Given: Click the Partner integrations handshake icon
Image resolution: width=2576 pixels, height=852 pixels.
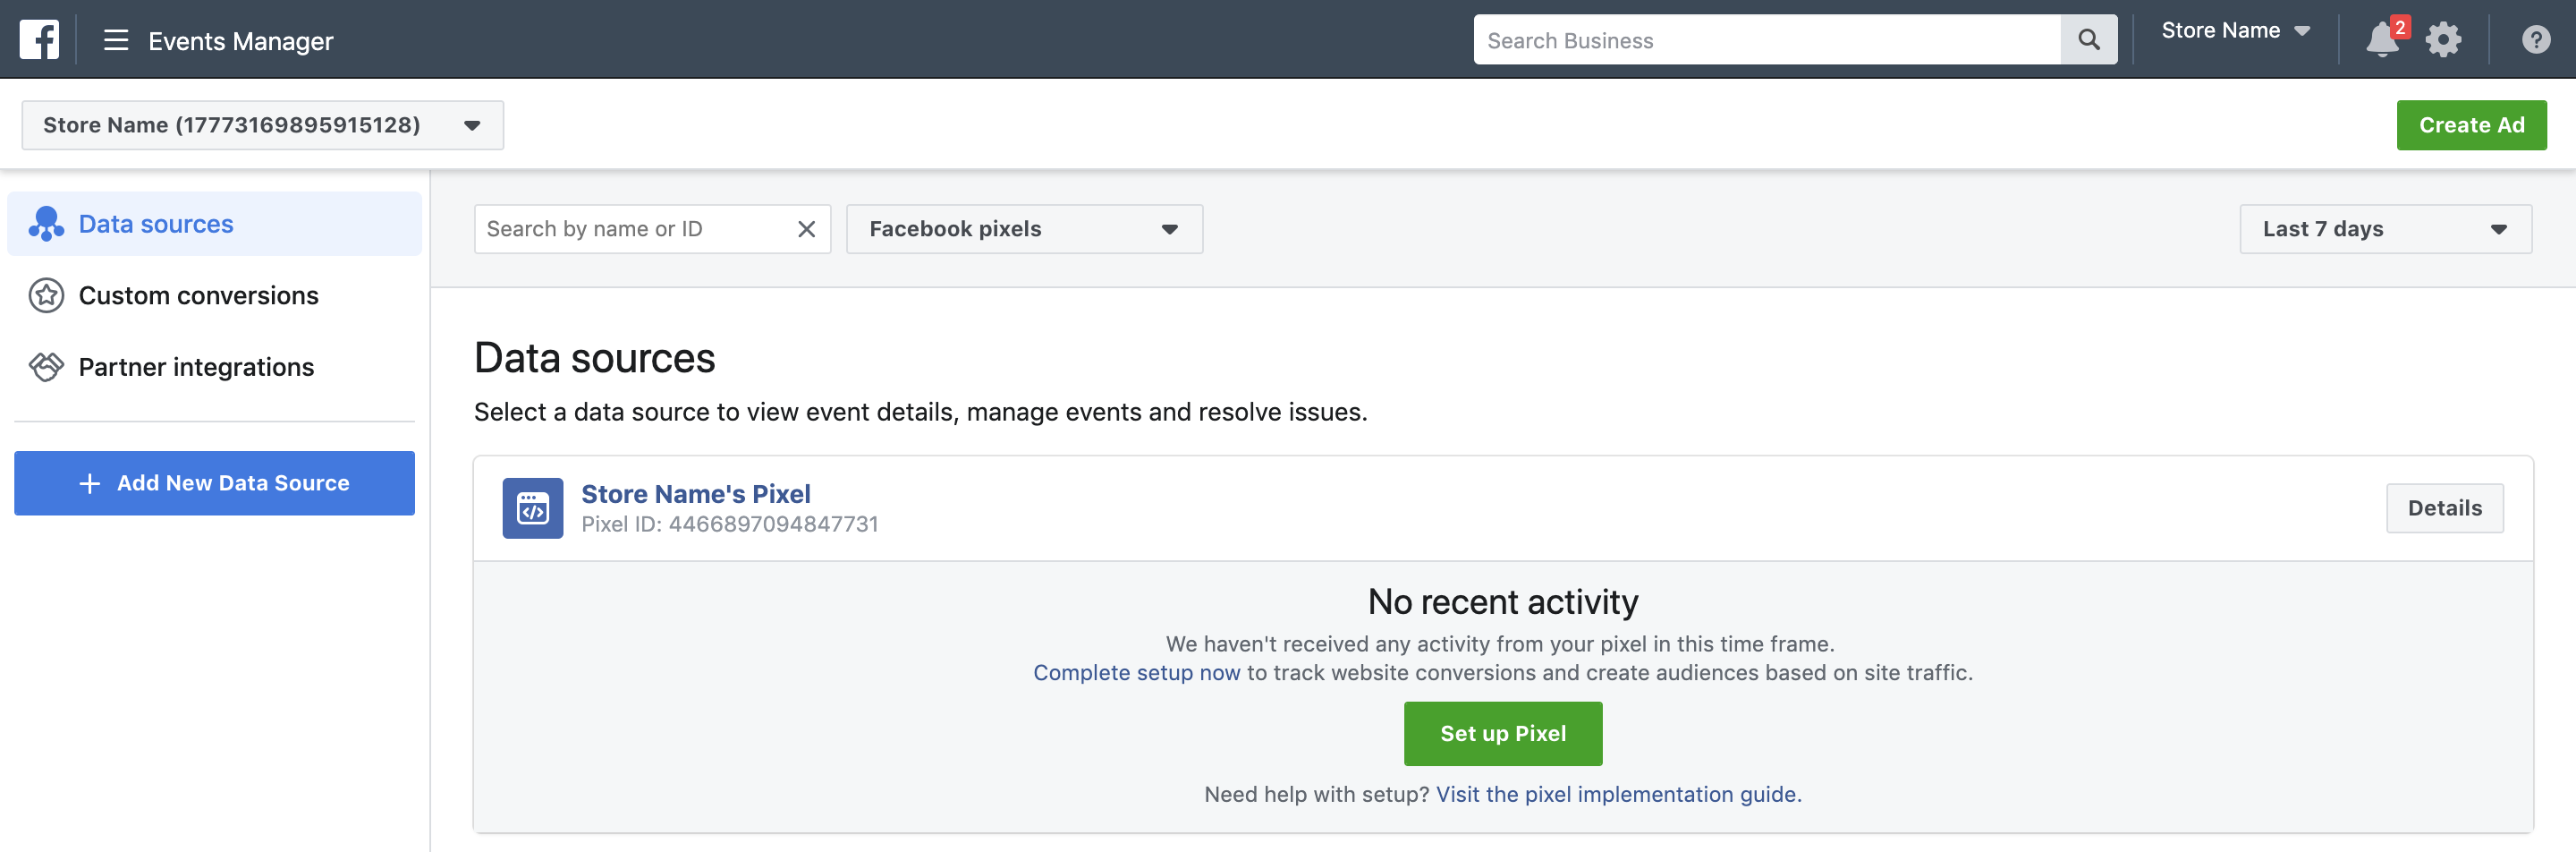Looking at the screenshot, I should (46, 367).
